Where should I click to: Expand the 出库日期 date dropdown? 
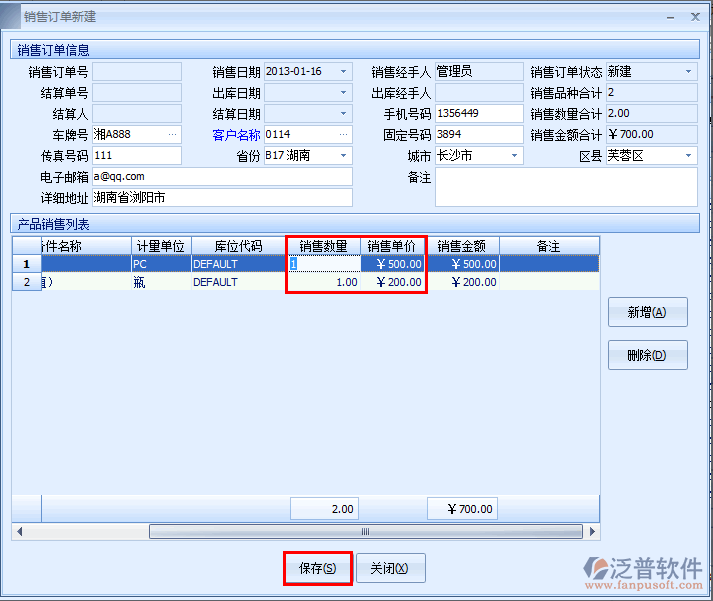pos(343,93)
